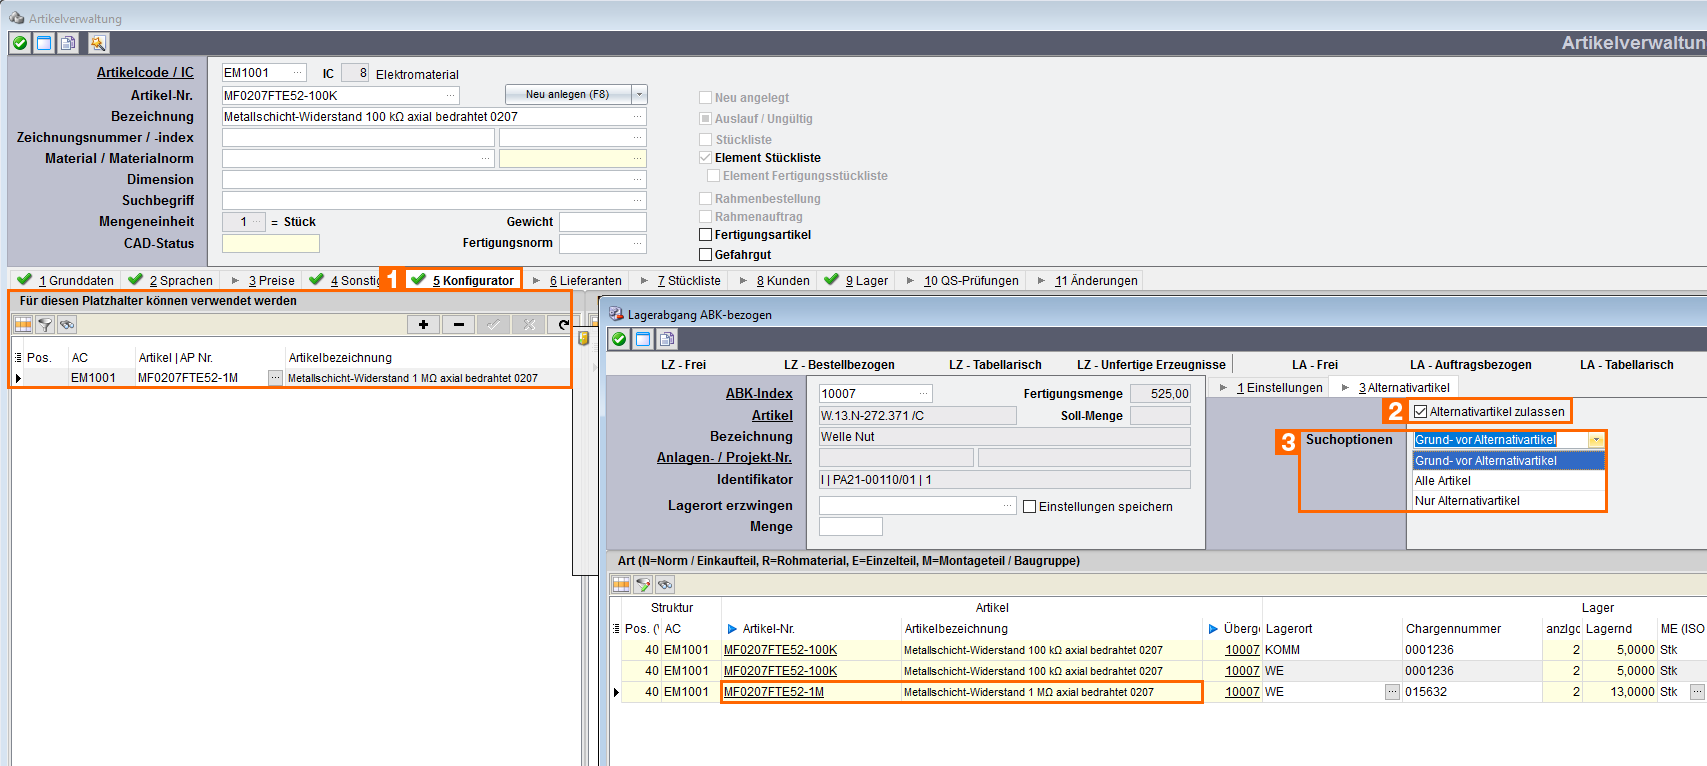Open Fertigungsnorm lookup ellipsis
Image resolution: width=1707 pixels, height=766 pixels.
pos(638,243)
